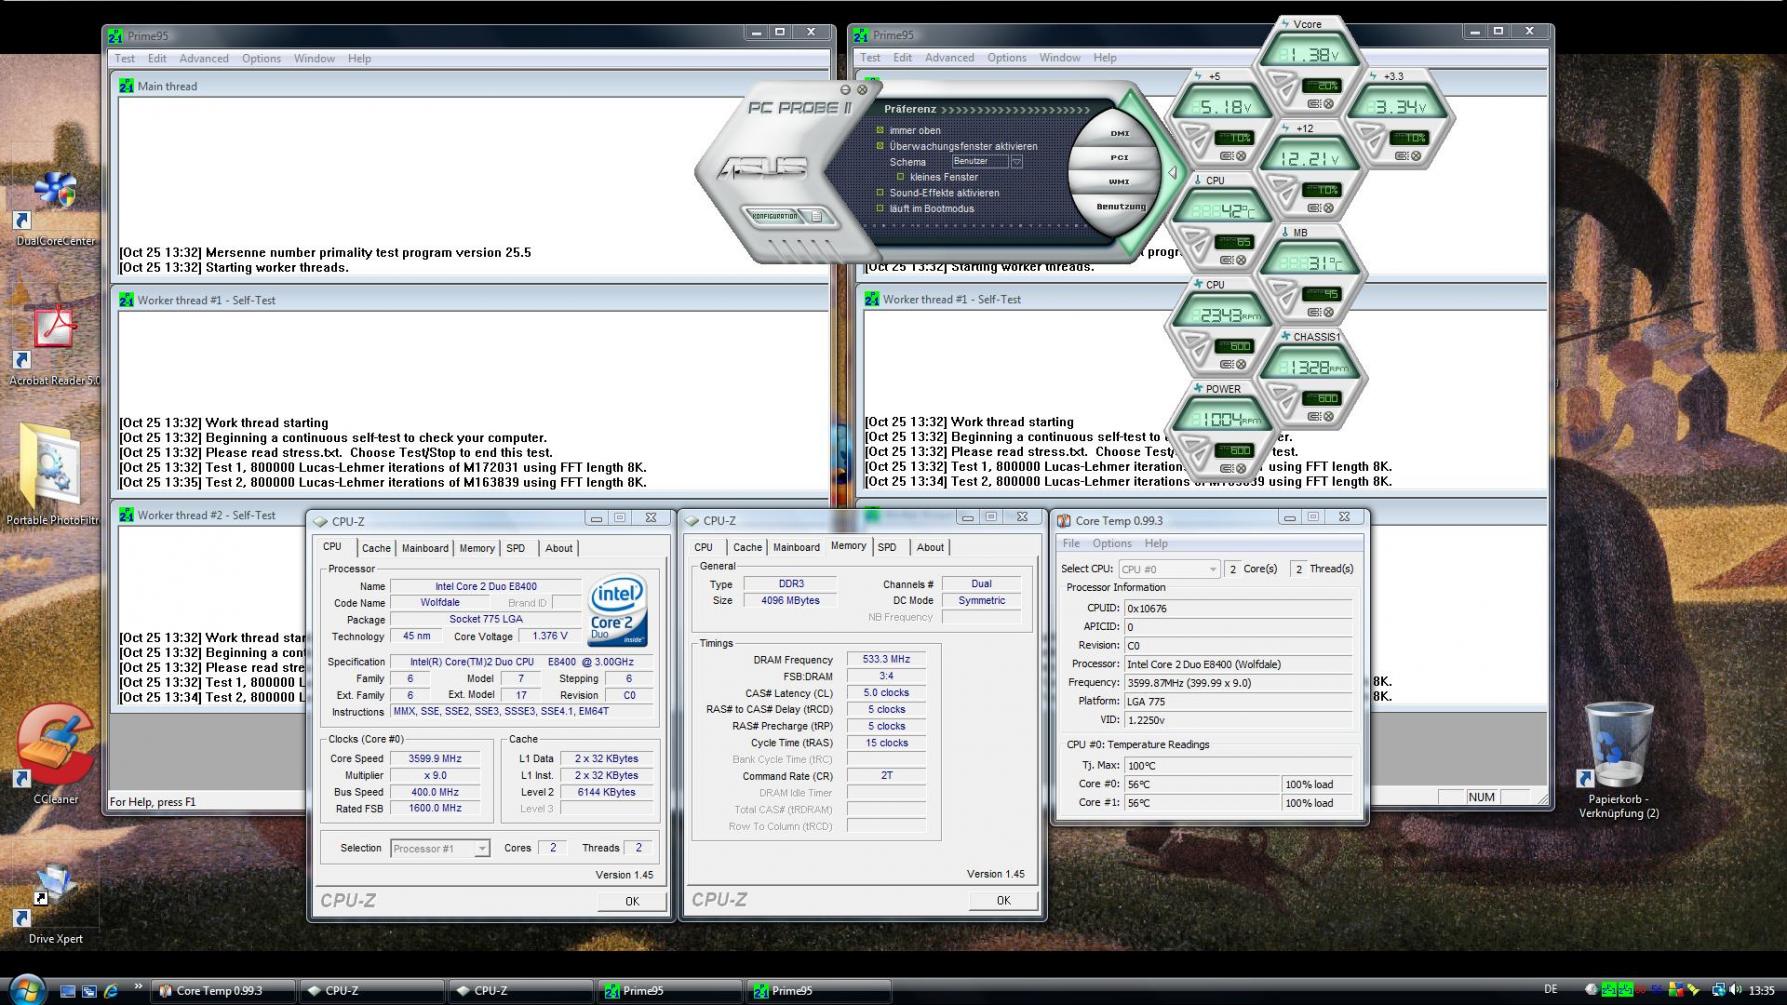Click Show Desktop in the quick launch
Image resolution: width=1787 pixels, height=1005 pixels.
[x=68, y=991]
